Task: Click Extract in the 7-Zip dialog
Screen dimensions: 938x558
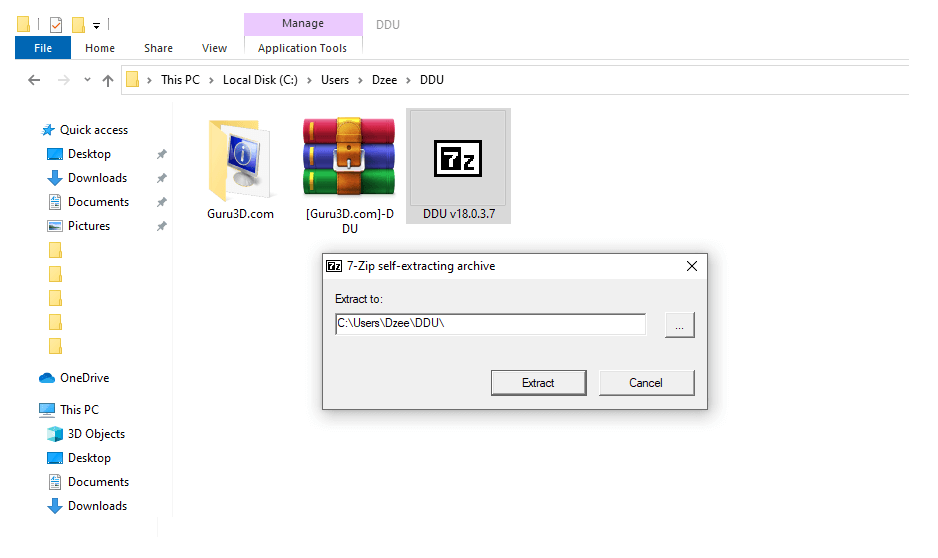Action: click(x=538, y=383)
